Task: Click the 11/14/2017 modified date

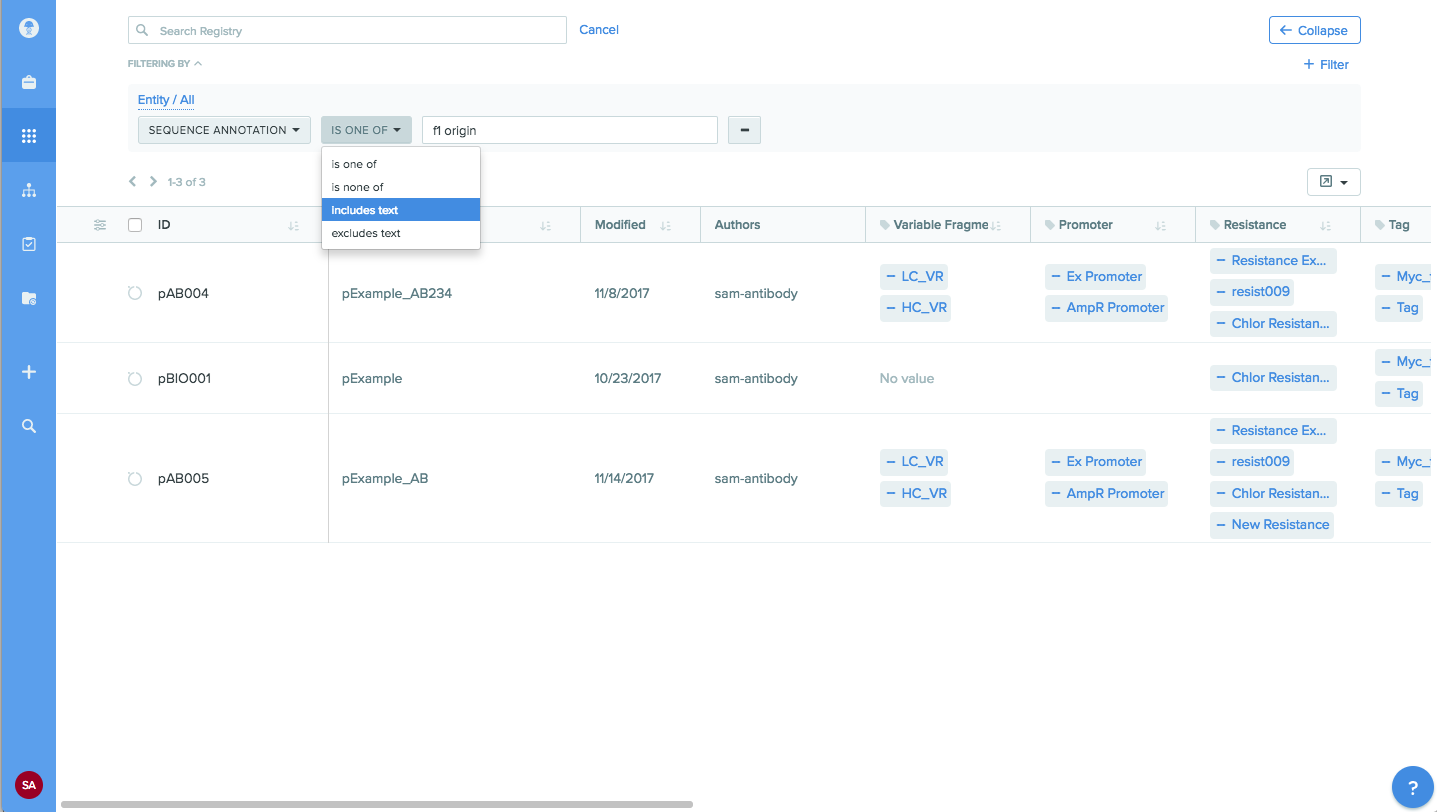Action: (624, 479)
